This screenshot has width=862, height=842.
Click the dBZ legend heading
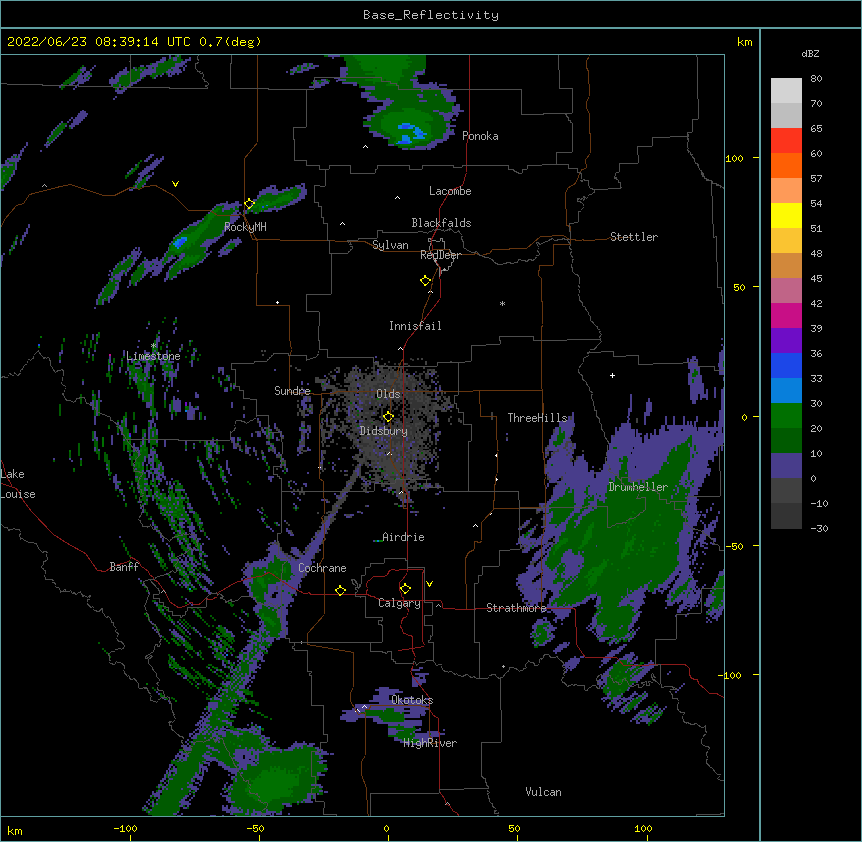coord(810,54)
